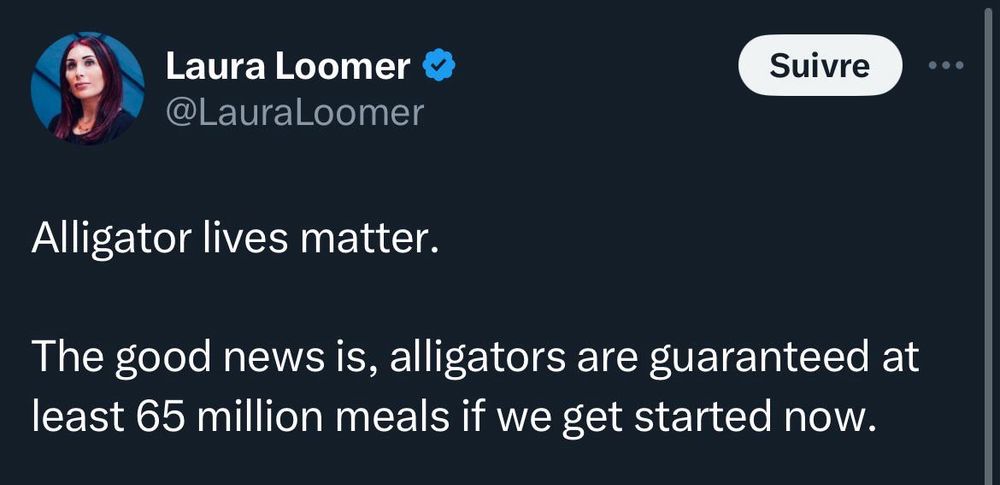This screenshot has height=485, width=1000.
Task: Open the Laura Loomer display name link
Action: (x=288, y=66)
